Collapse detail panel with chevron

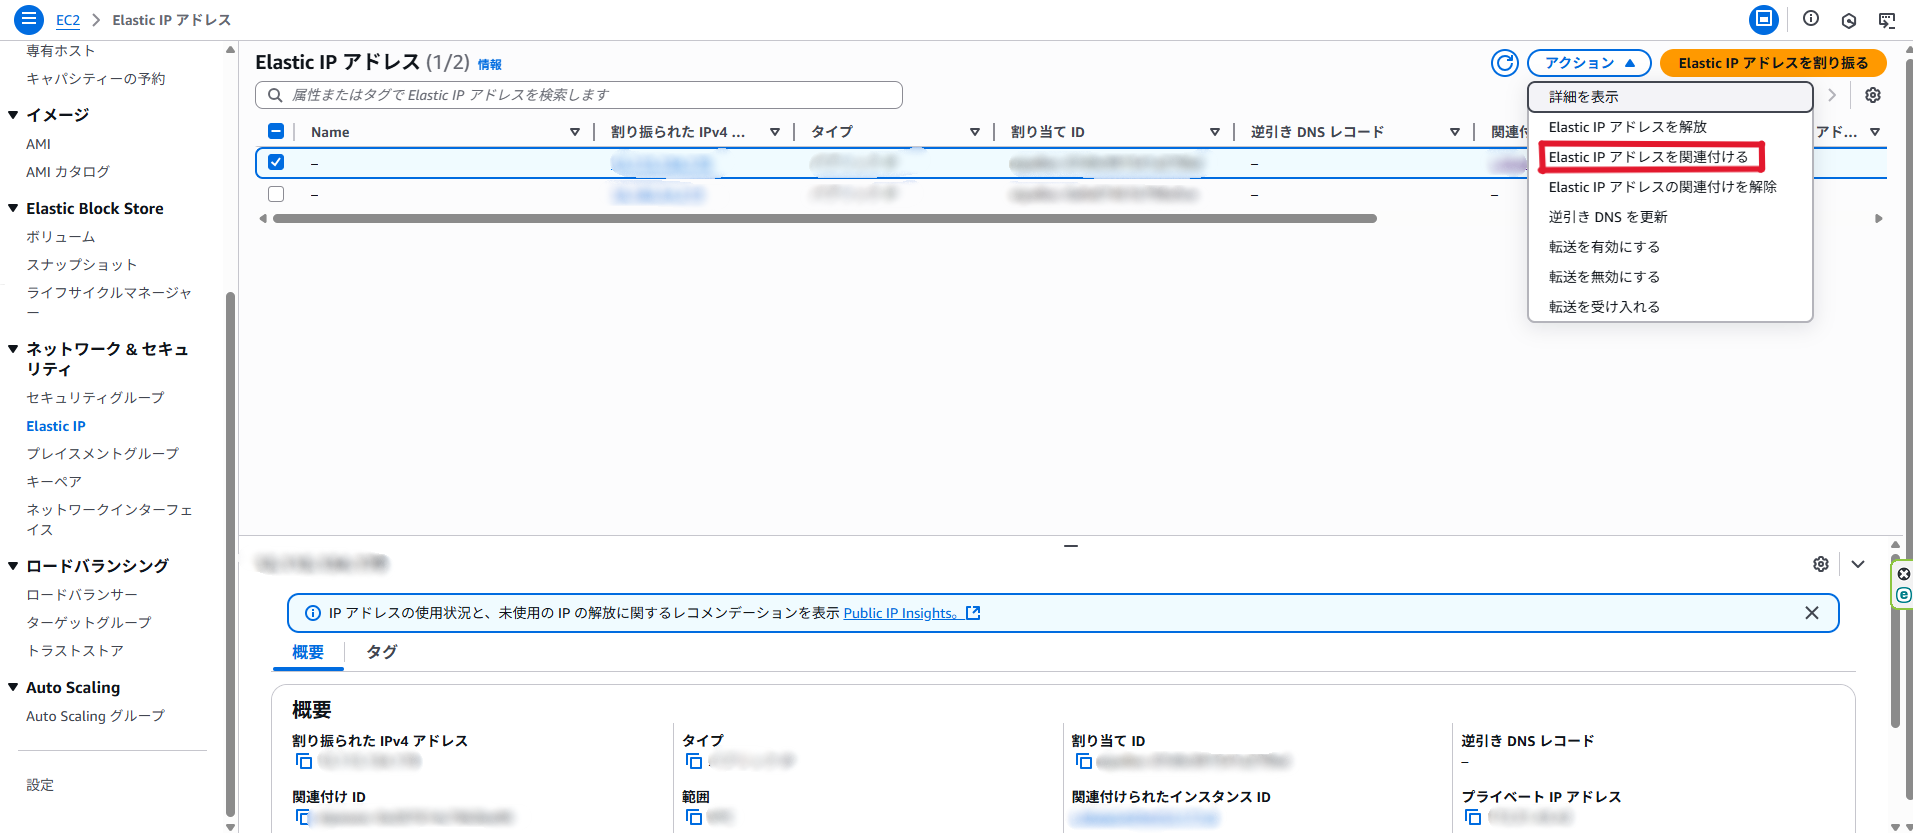[1858, 564]
